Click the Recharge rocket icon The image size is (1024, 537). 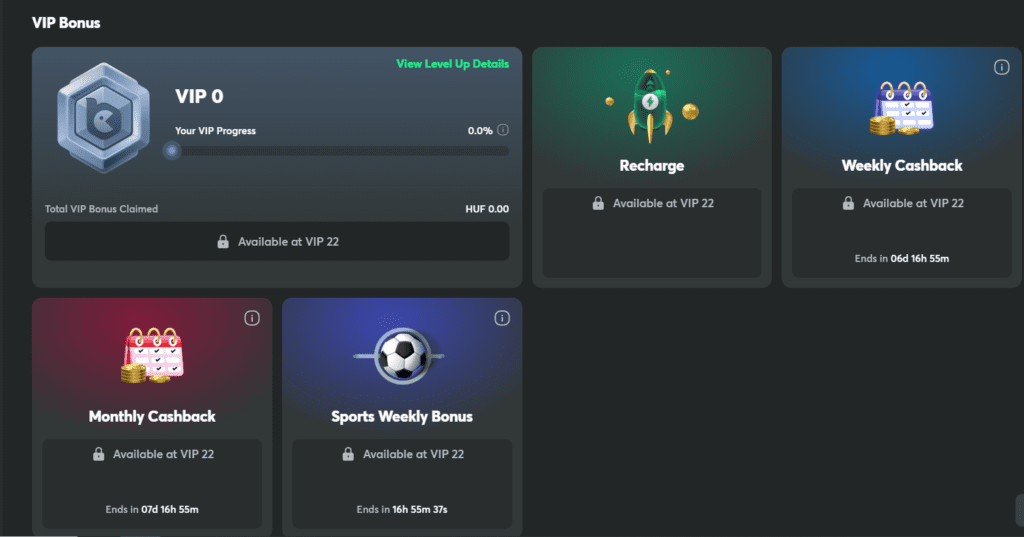(650, 106)
